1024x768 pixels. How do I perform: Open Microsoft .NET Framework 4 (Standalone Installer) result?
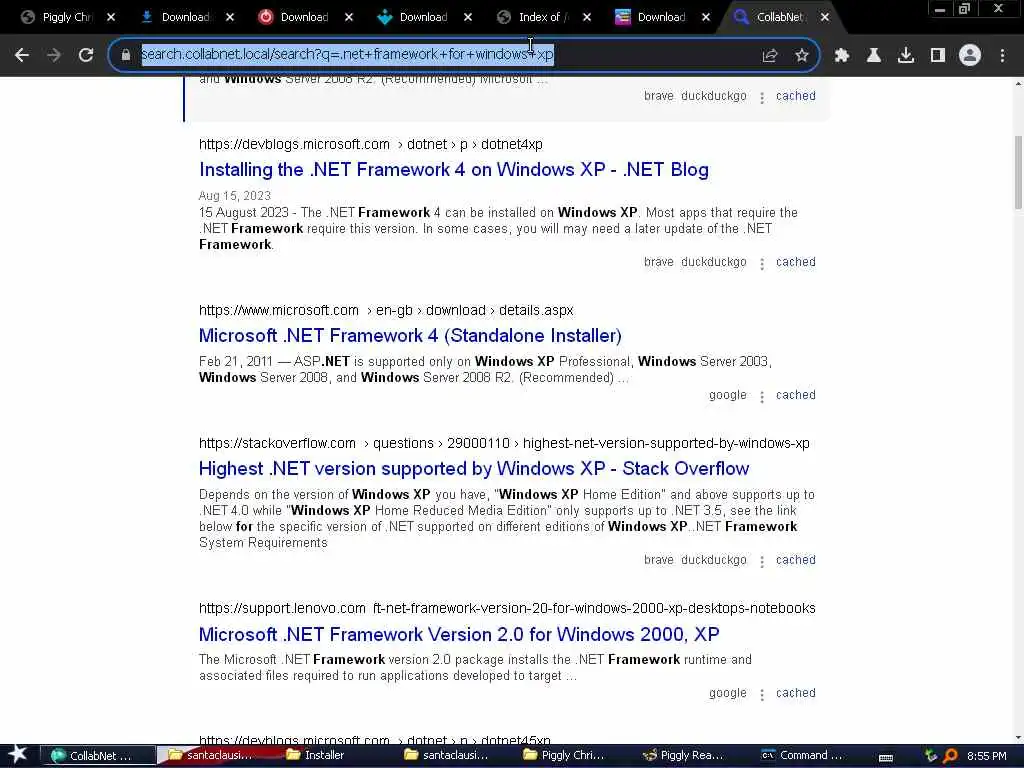(x=410, y=336)
